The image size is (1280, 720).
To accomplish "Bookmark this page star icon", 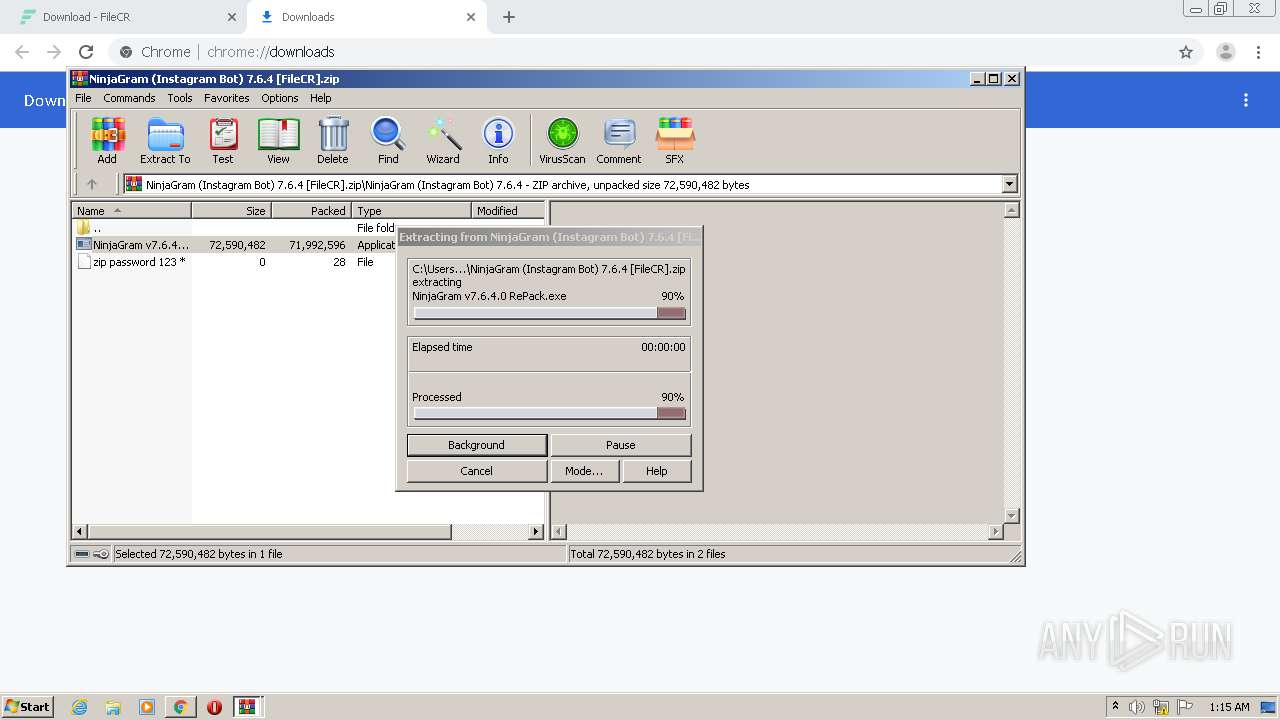I will pyautogui.click(x=1186, y=52).
